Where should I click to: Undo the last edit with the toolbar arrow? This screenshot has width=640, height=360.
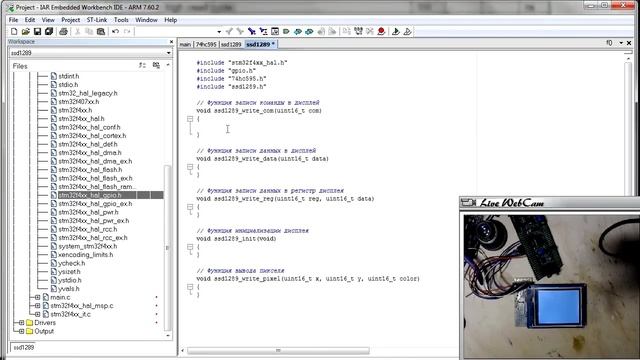[116, 31]
